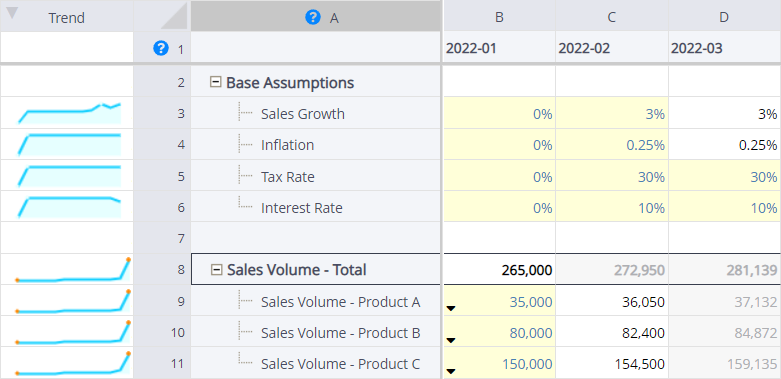Open dropdown arrow in Product A 2022-01 cell

tap(451, 309)
